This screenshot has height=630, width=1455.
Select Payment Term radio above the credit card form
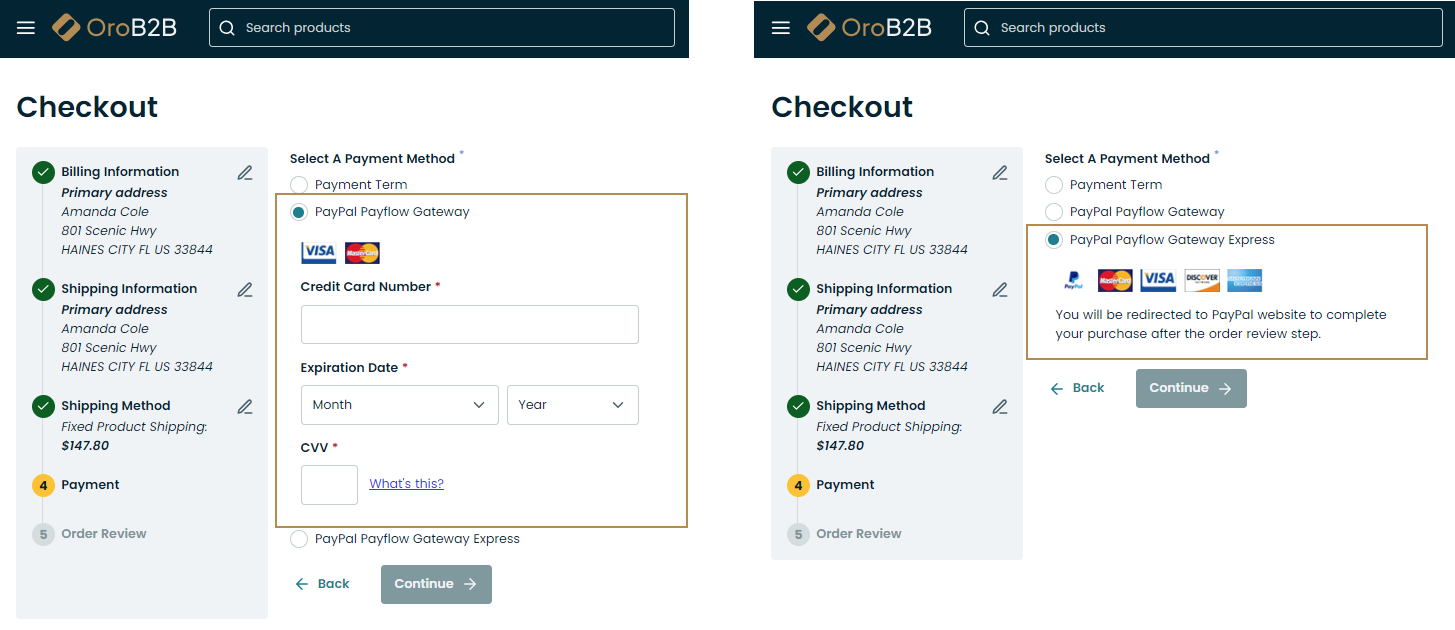pos(299,185)
